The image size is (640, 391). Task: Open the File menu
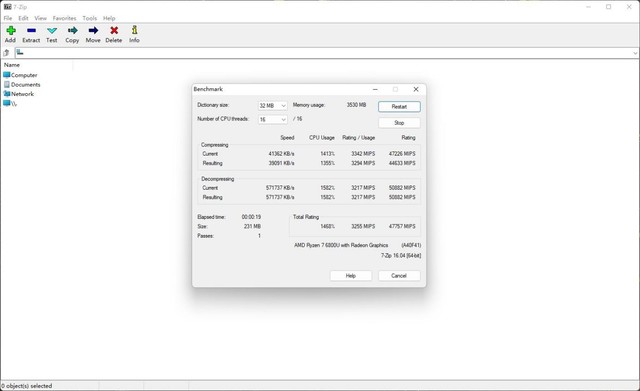point(8,18)
